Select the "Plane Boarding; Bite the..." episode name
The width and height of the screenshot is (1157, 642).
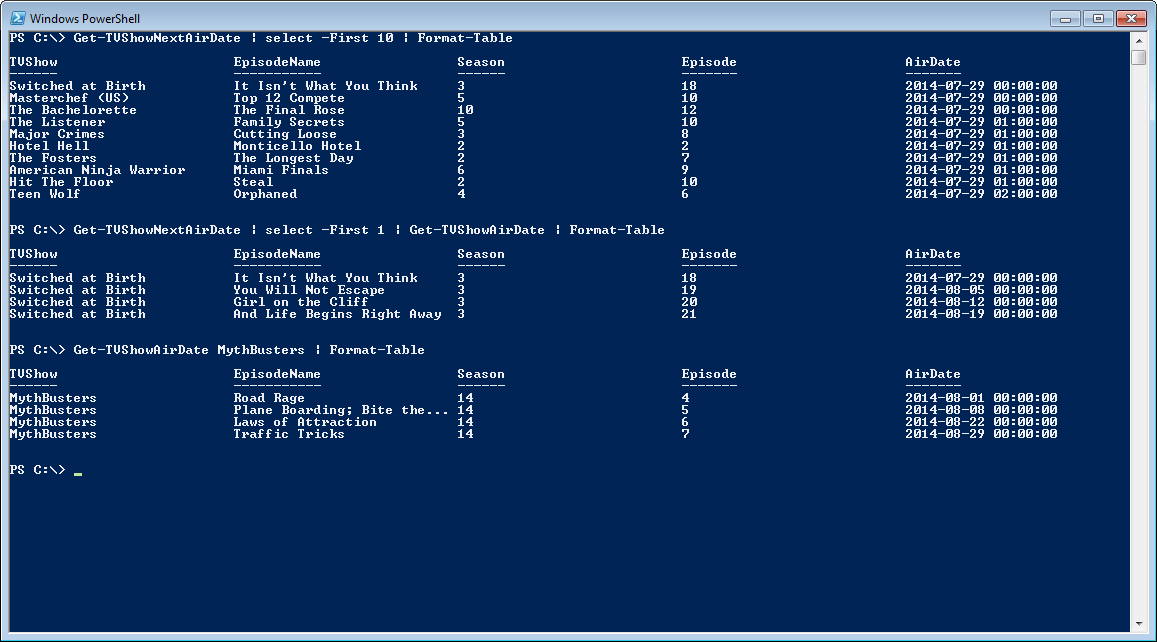pos(341,410)
